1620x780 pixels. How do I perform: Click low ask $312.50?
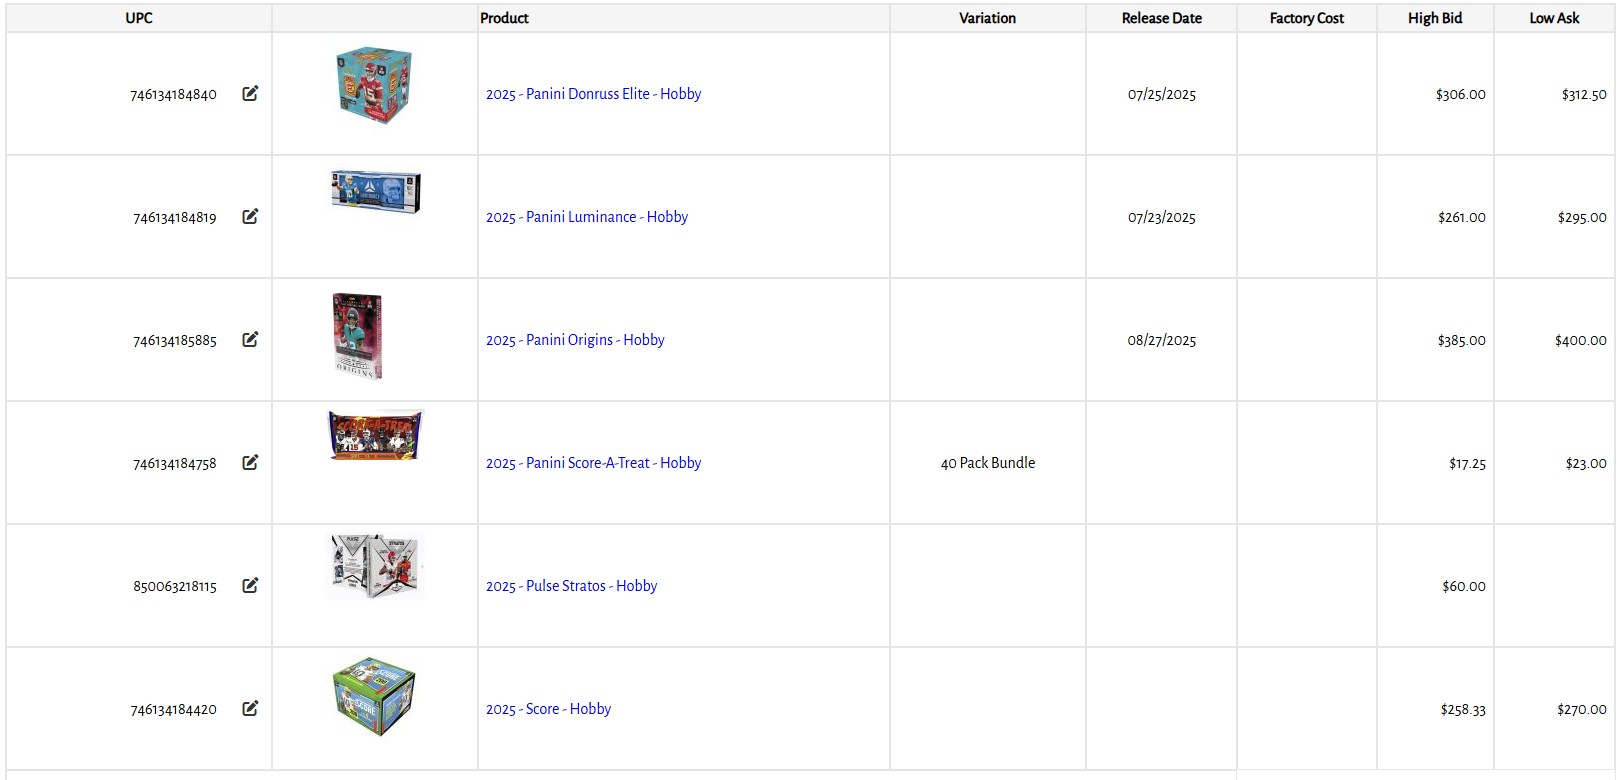coord(1584,95)
